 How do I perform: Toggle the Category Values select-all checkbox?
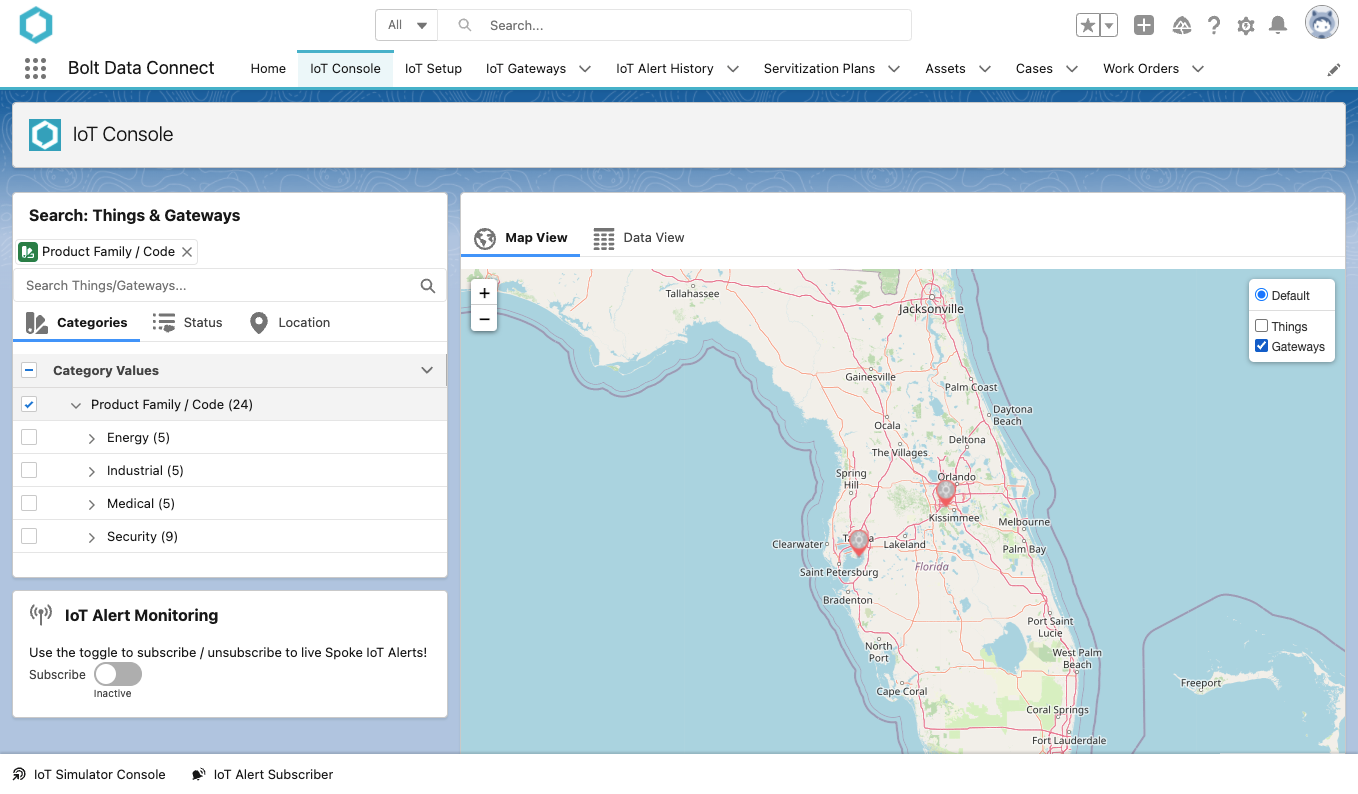(29, 370)
